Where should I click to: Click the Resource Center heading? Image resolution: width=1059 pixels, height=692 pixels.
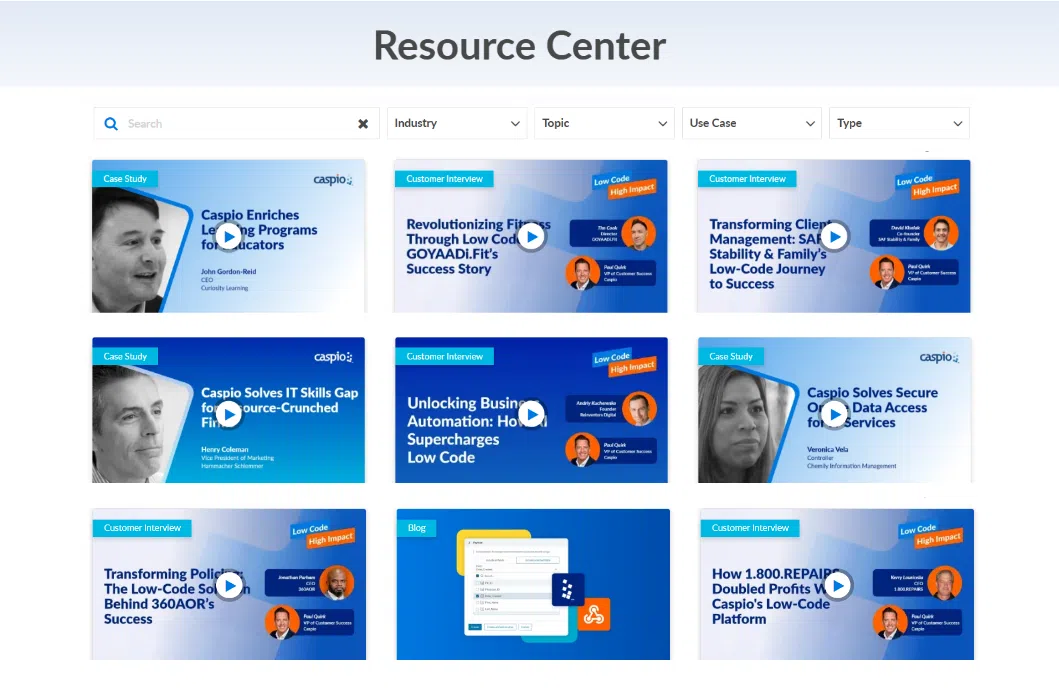(520, 45)
